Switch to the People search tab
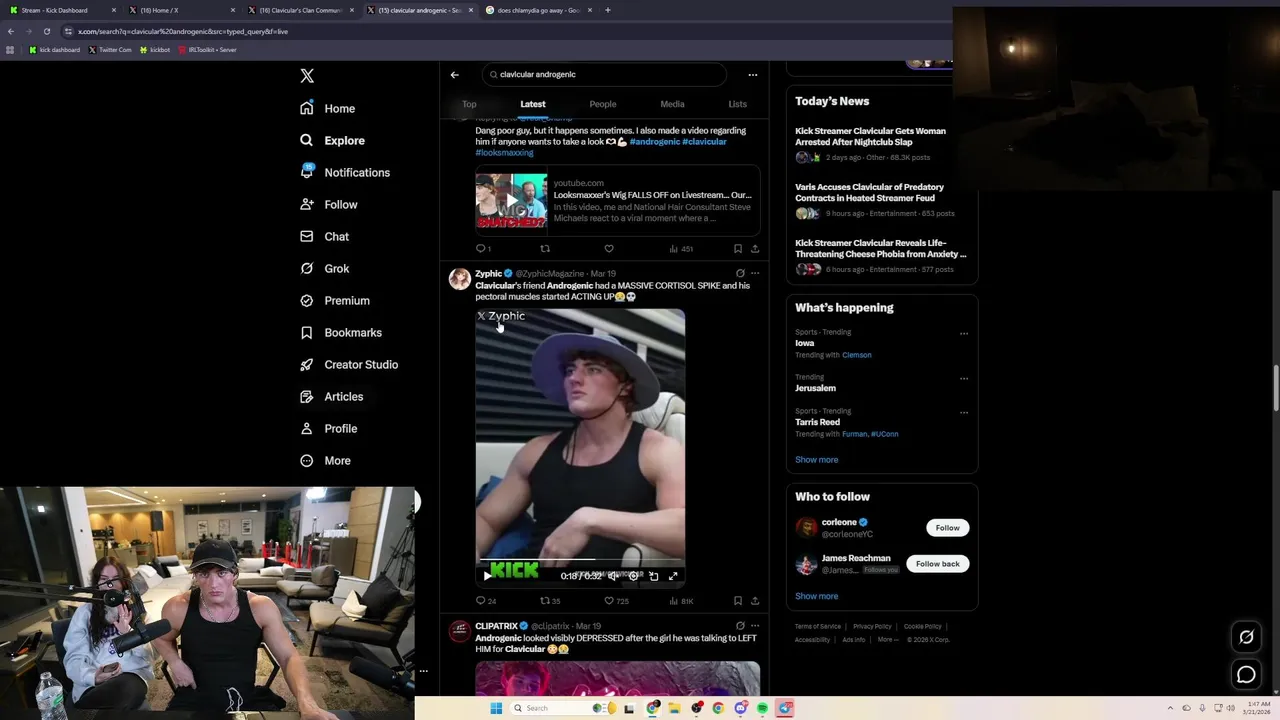 click(603, 104)
